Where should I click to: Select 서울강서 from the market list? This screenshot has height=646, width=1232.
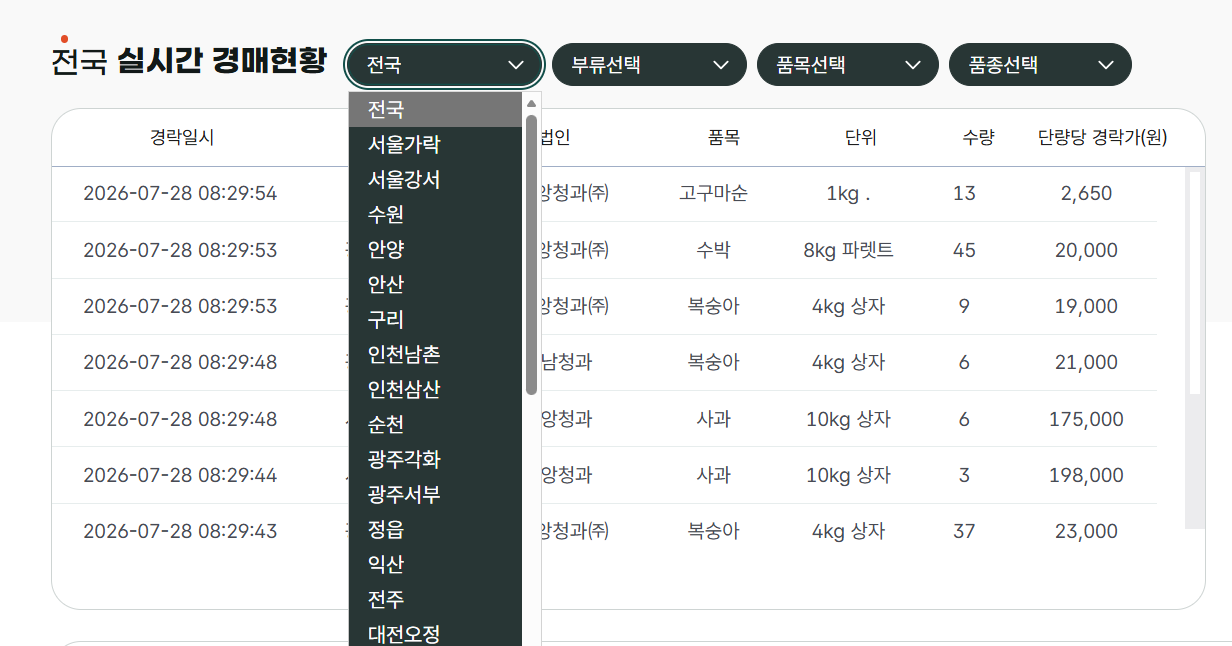coord(435,180)
